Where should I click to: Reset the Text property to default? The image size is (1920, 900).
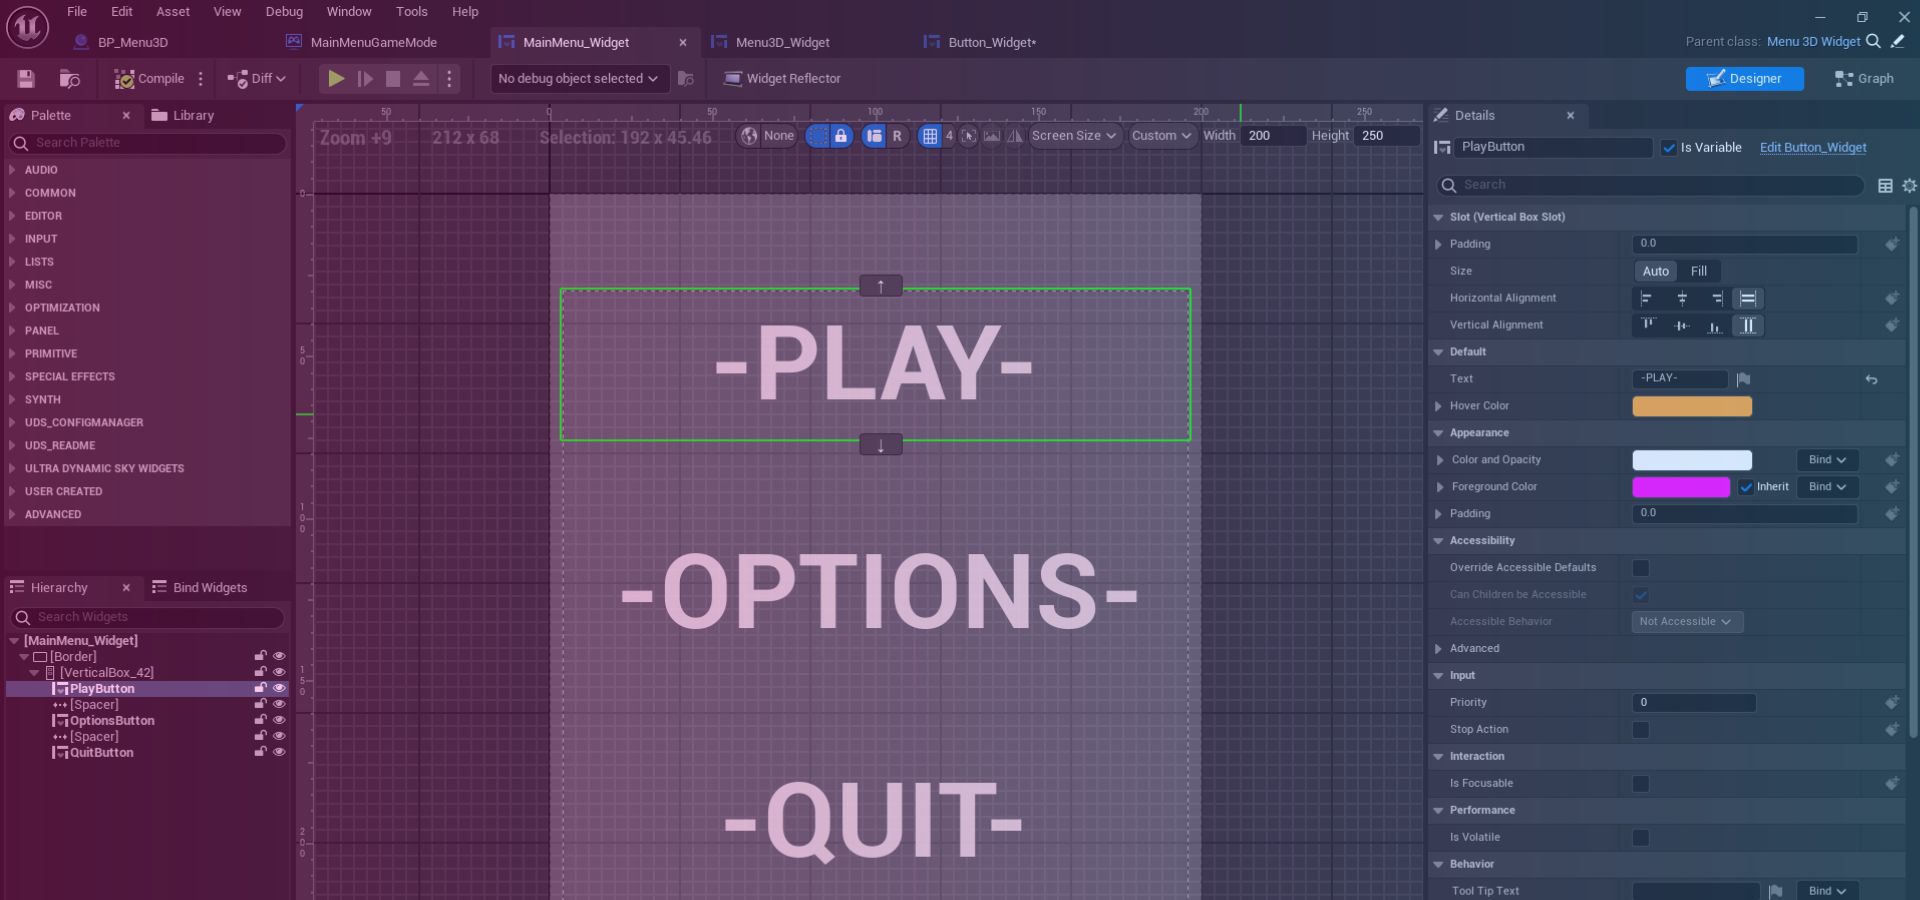click(1871, 380)
